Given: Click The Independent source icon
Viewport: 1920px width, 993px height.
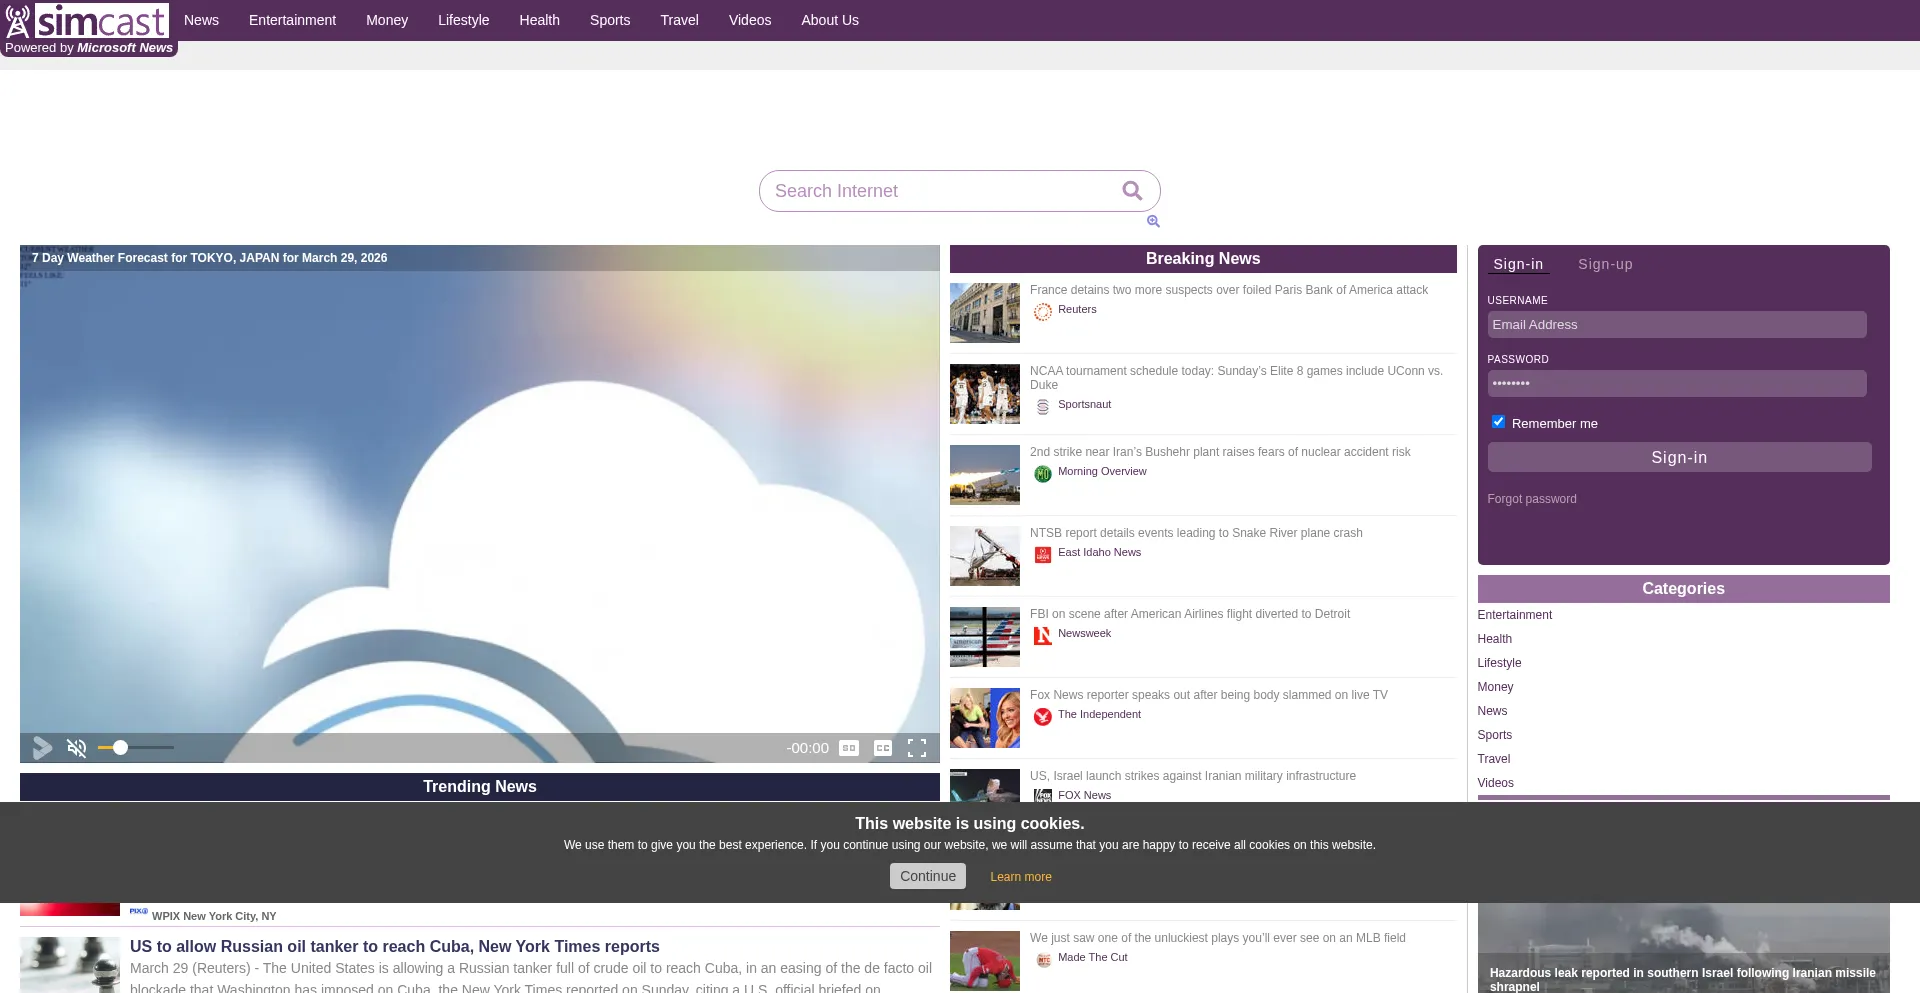Looking at the screenshot, I should (1043, 717).
